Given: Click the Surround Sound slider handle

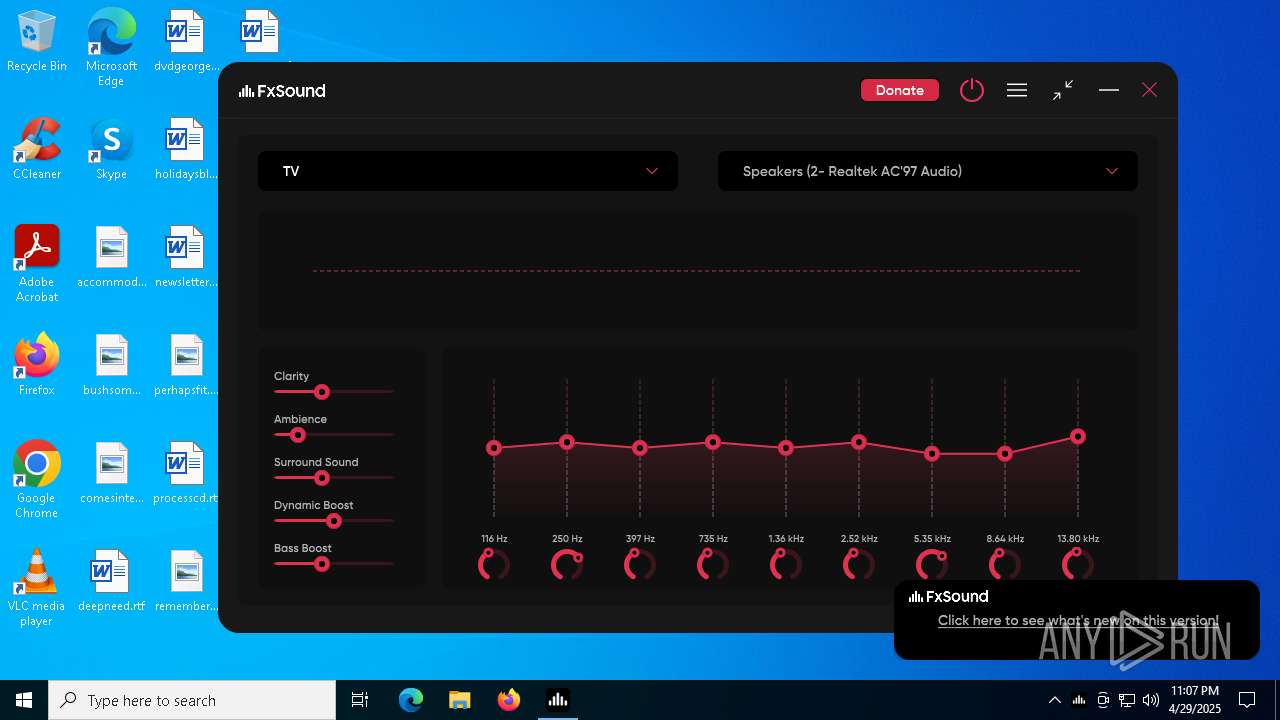Looking at the screenshot, I should pos(322,478).
